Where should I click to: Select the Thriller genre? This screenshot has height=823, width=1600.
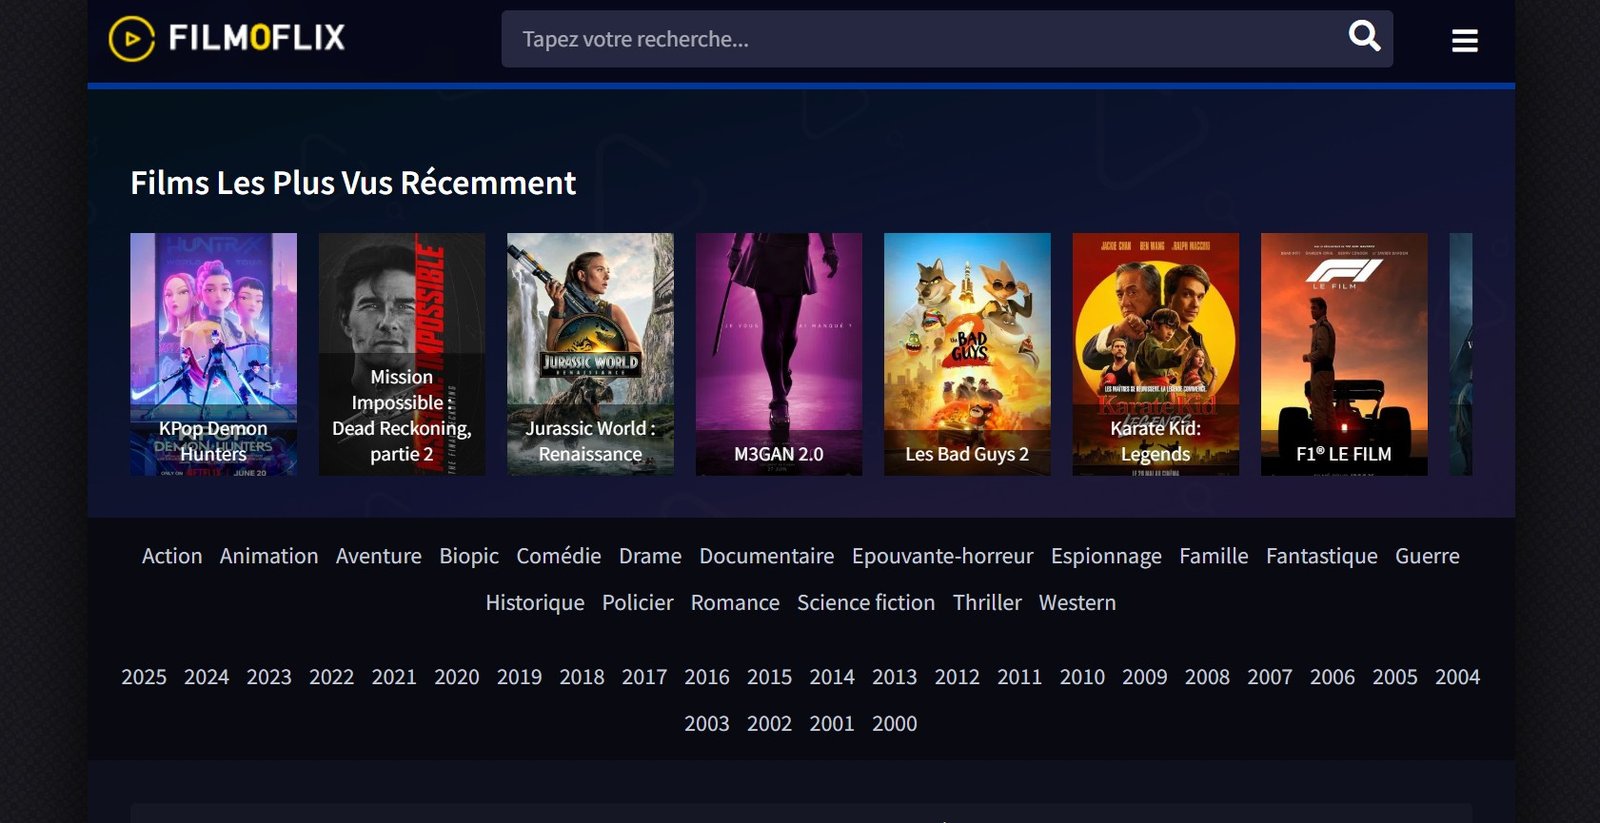point(987,603)
